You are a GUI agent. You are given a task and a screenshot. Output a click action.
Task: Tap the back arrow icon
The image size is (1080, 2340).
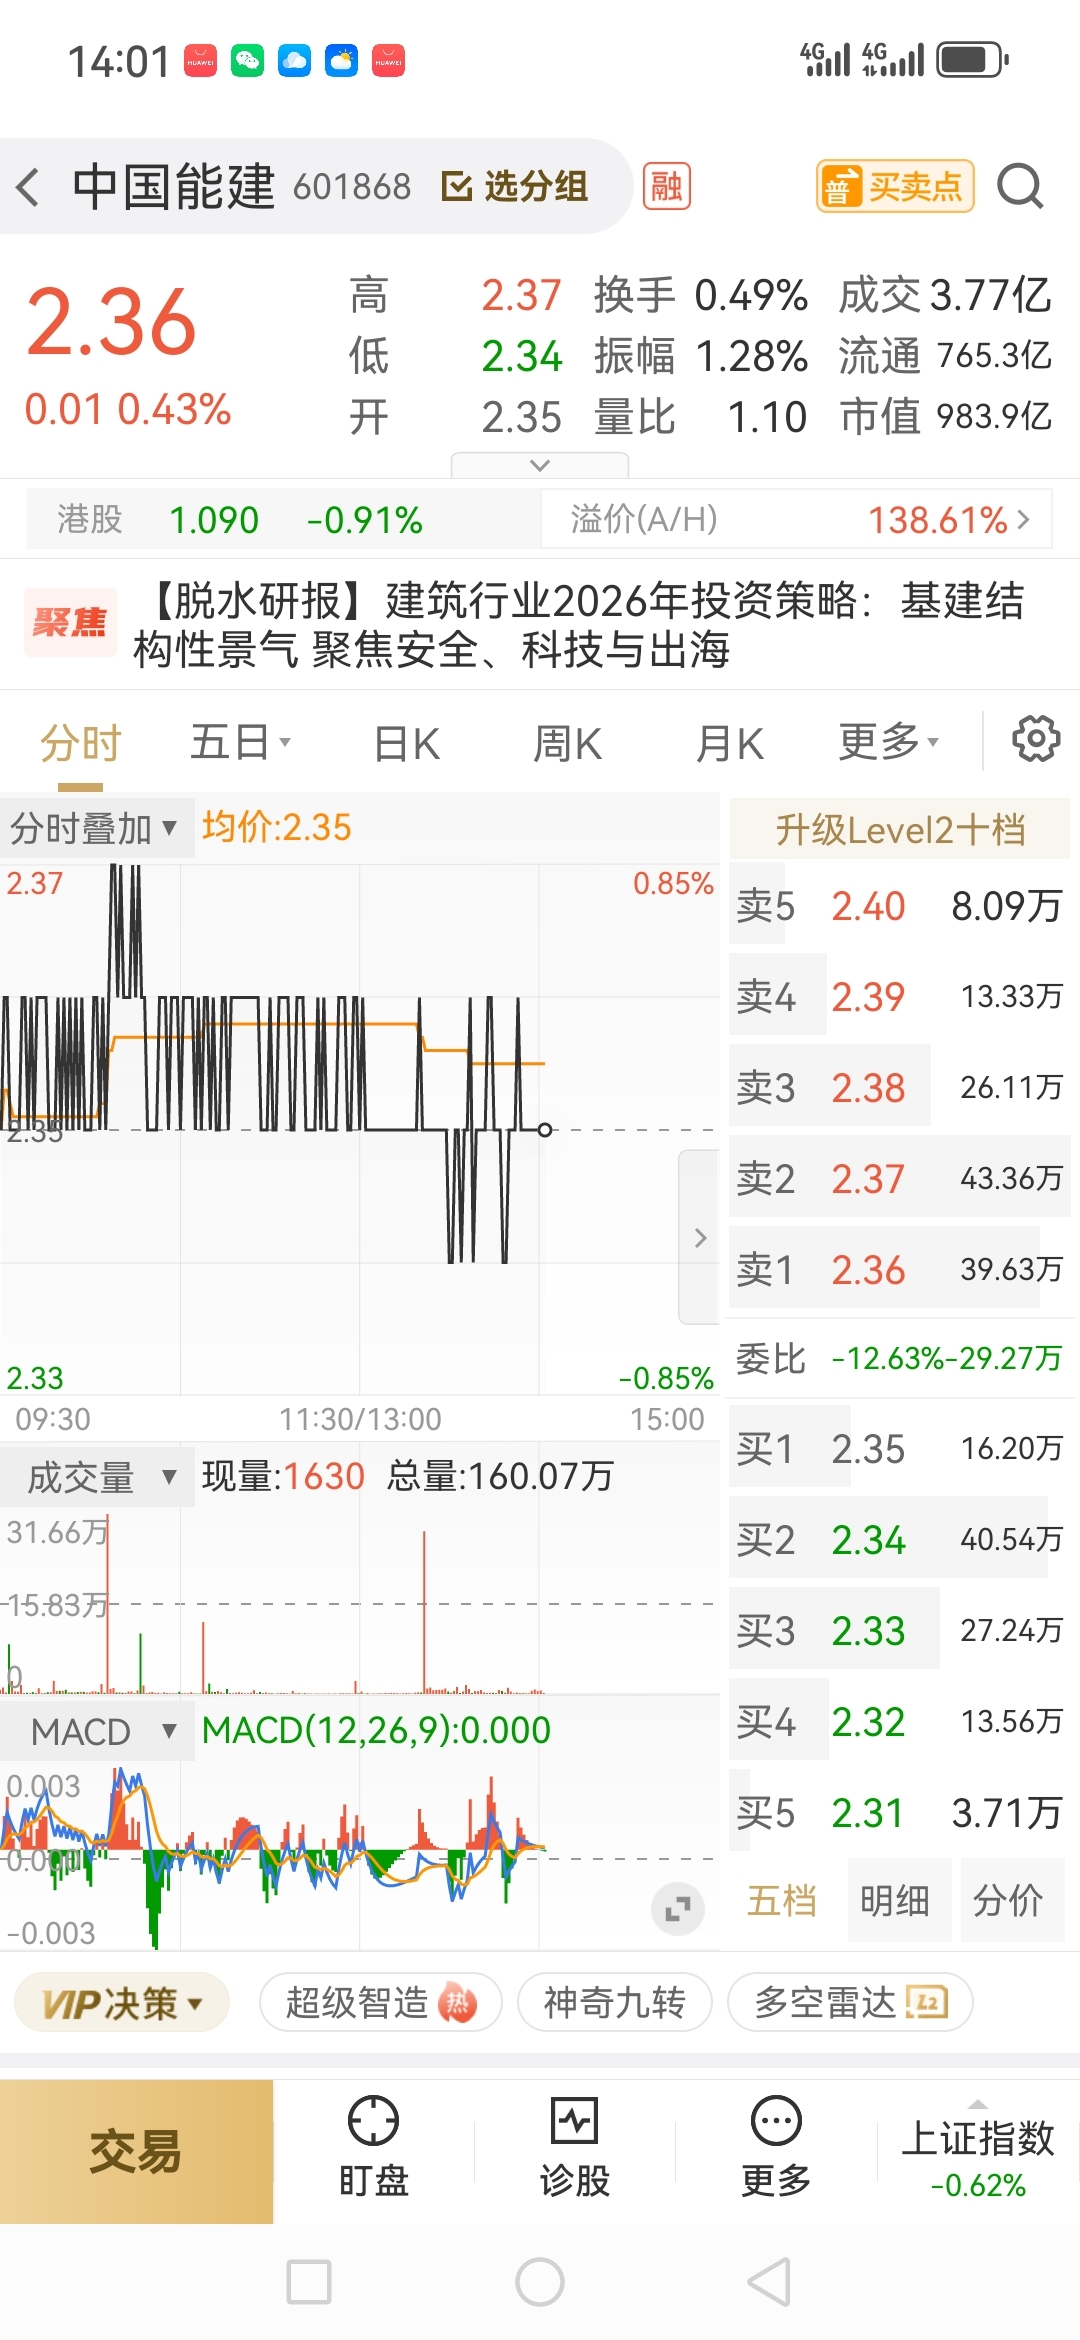click(29, 187)
